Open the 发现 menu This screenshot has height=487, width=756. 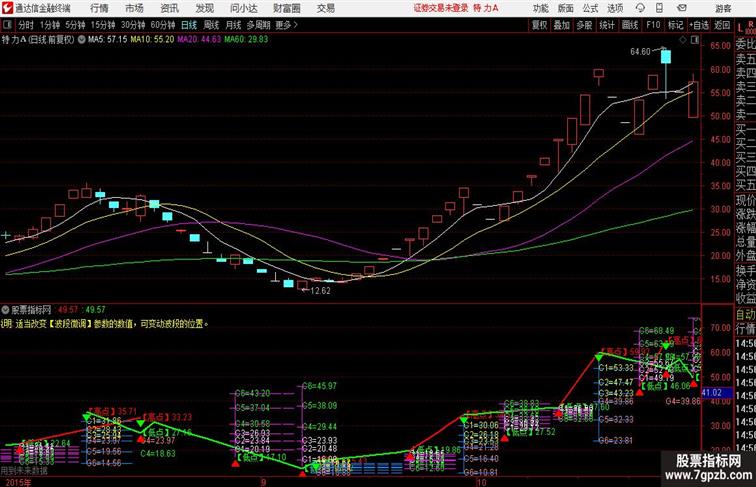pos(204,8)
